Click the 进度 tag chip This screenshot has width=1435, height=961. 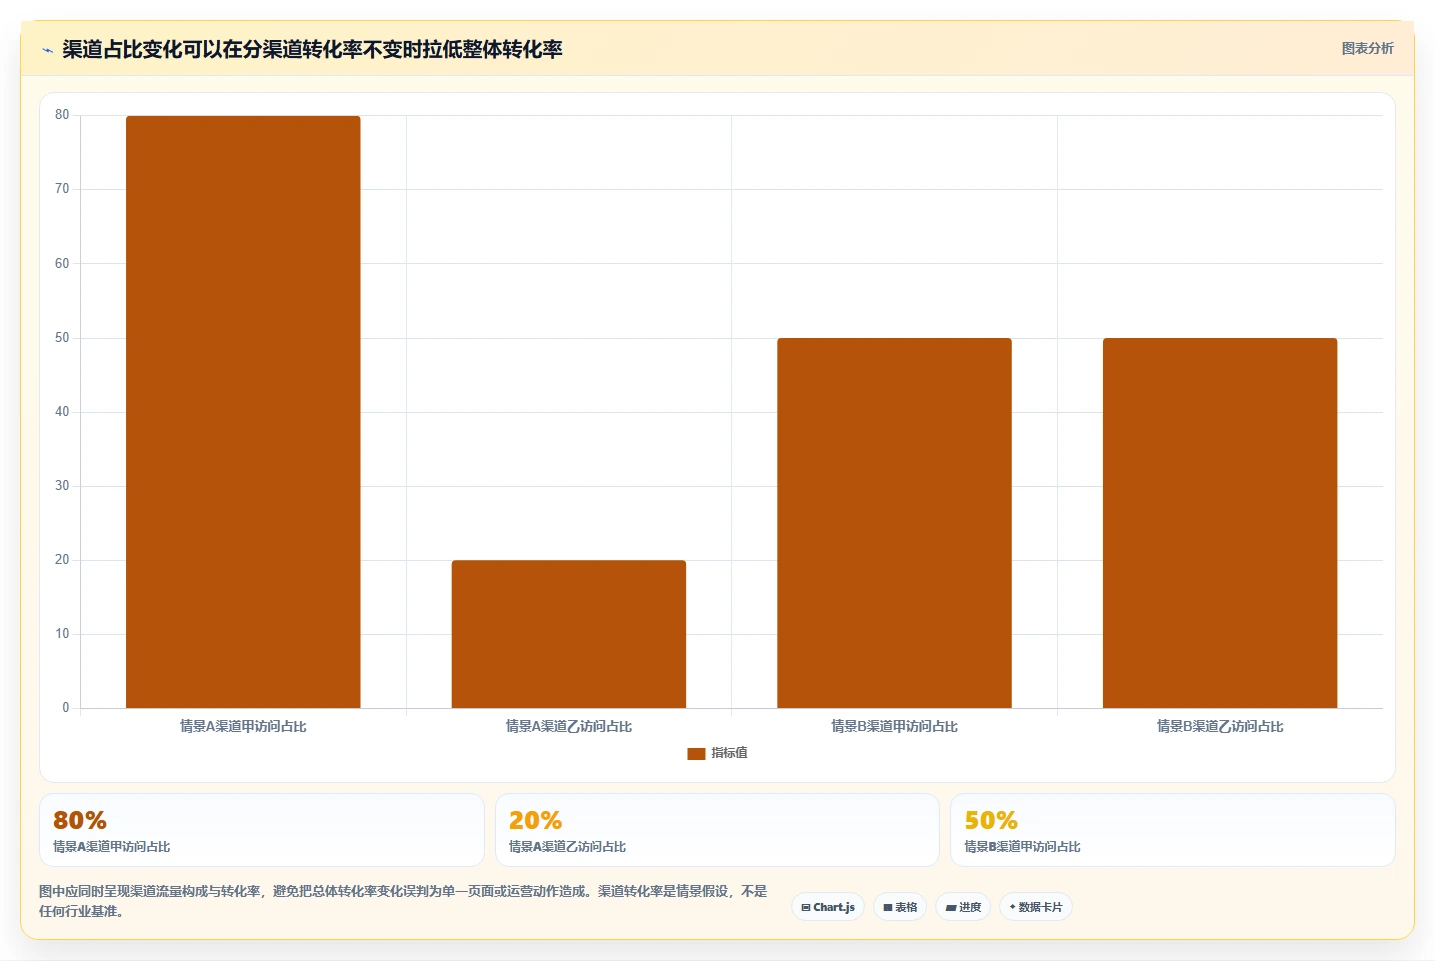click(x=963, y=907)
